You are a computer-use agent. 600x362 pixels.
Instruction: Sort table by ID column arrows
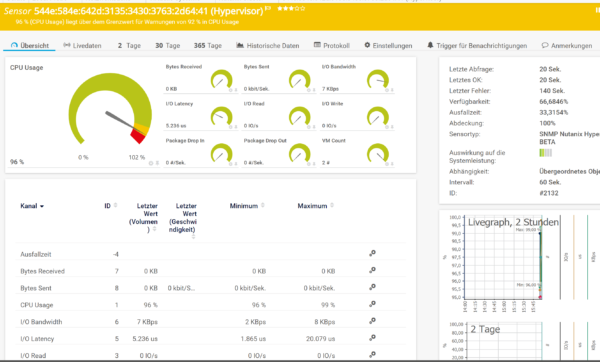point(116,205)
